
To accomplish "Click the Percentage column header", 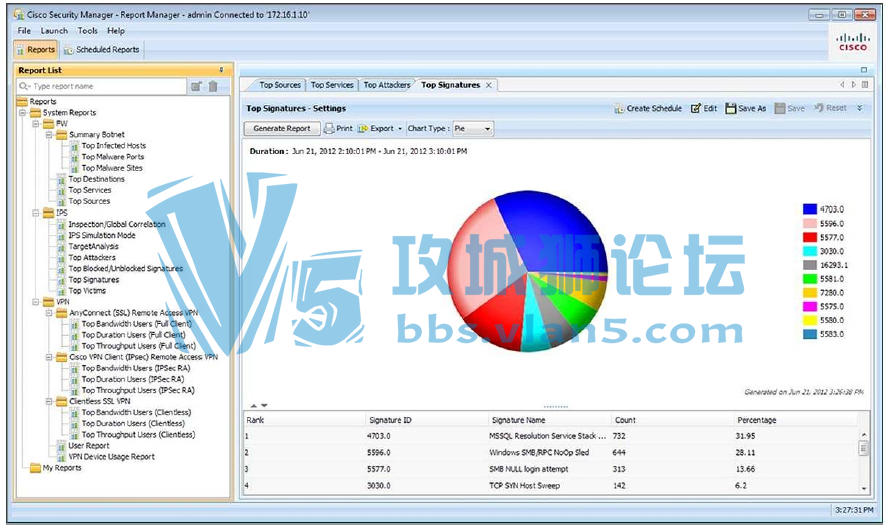I will pos(796,420).
